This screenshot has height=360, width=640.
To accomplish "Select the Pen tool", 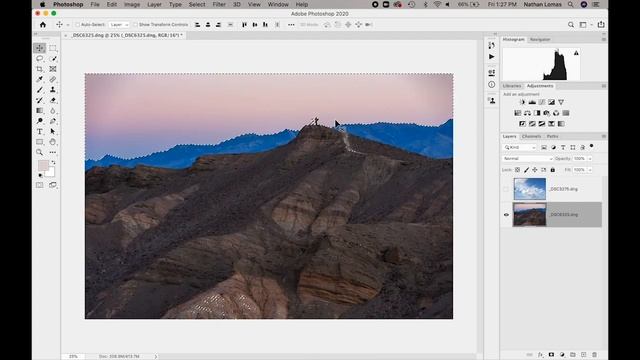I will click(53, 121).
